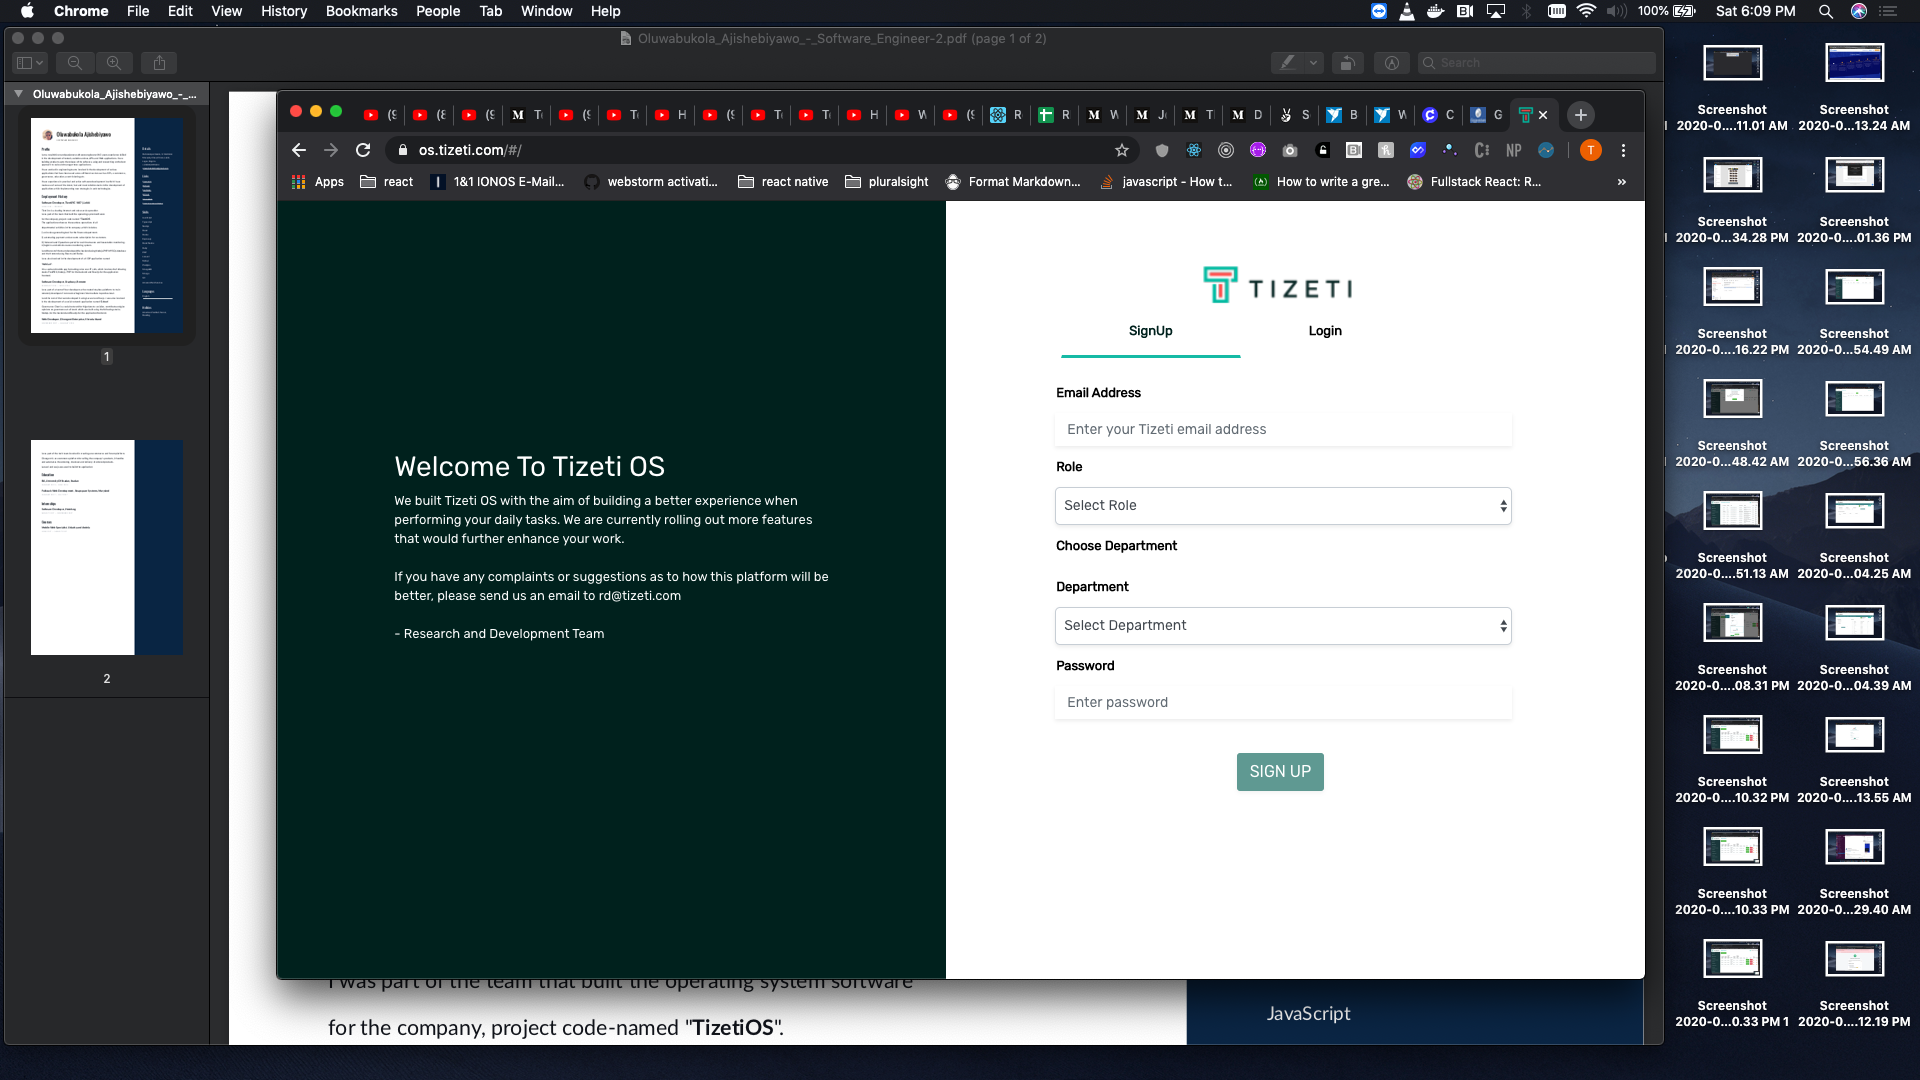Select desktop screenshot file 2020-0...13.24 AM
The height and width of the screenshot is (1080, 1920).
coord(1854,88)
